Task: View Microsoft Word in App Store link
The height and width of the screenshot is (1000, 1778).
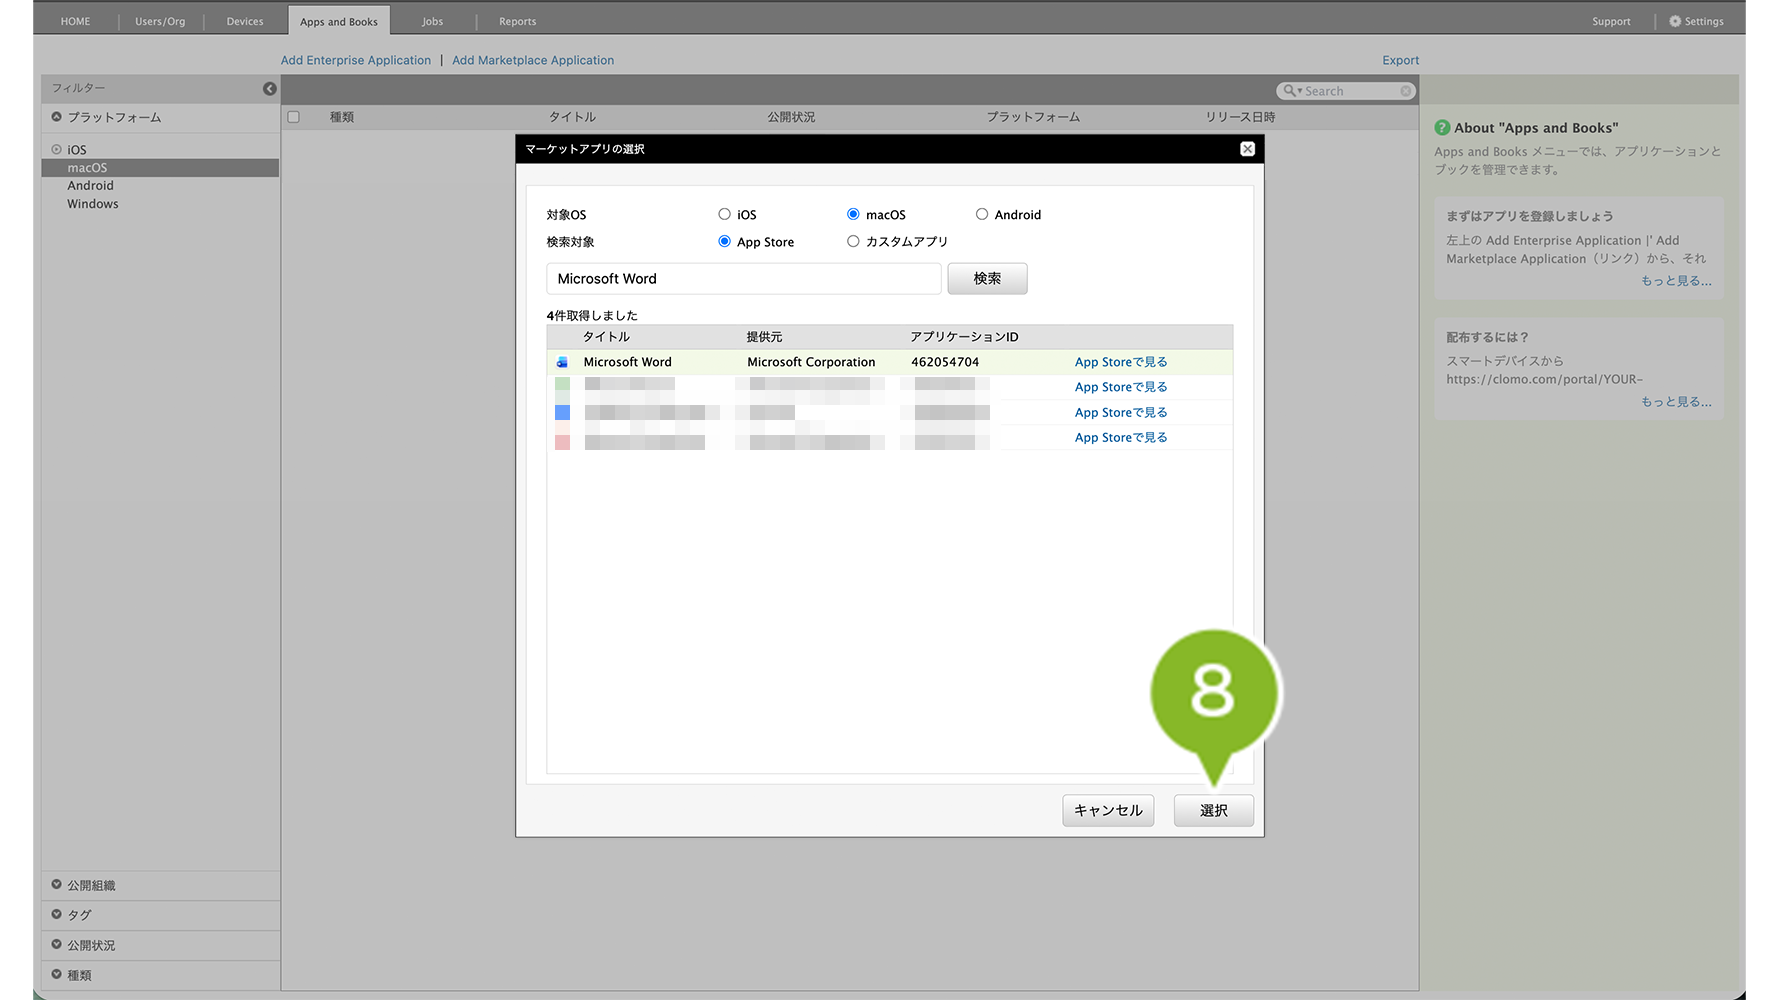Action: point(1121,362)
